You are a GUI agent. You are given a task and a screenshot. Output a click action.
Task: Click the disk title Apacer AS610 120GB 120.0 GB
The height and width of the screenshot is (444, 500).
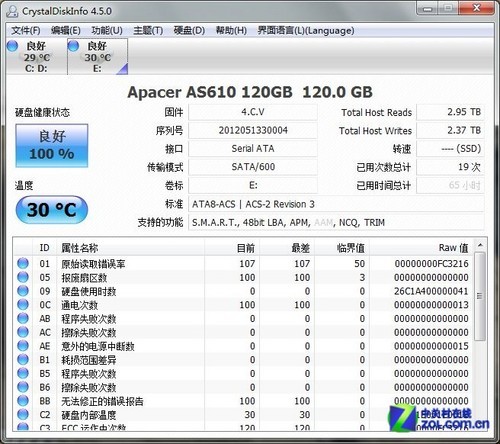pyautogui.click(x=250, y=92)
